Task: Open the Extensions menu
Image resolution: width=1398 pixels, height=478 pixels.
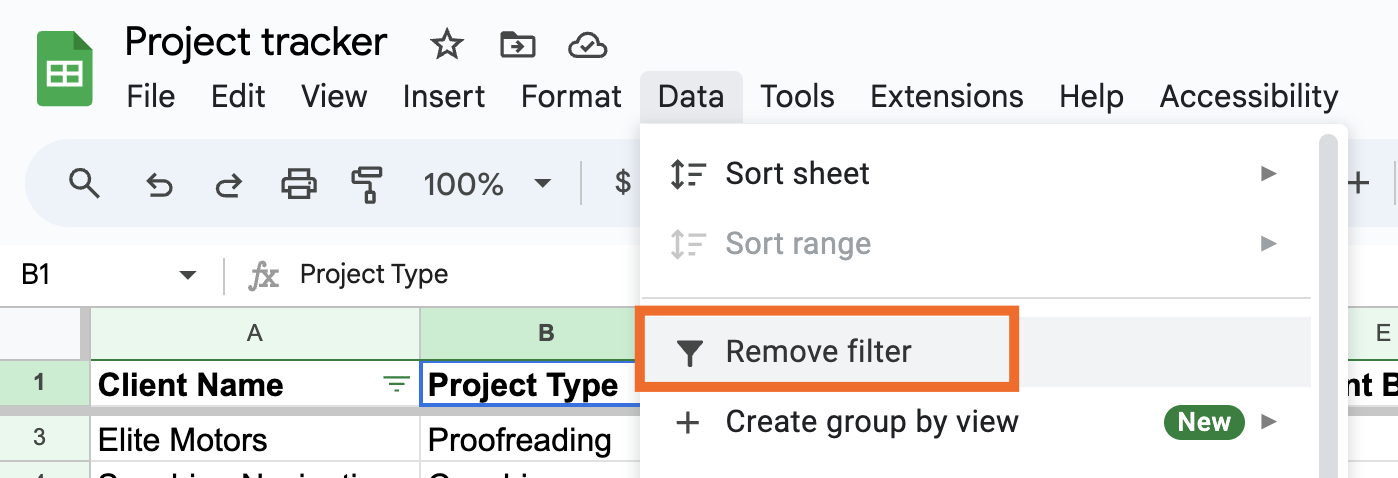Action: tap(946, 97)
